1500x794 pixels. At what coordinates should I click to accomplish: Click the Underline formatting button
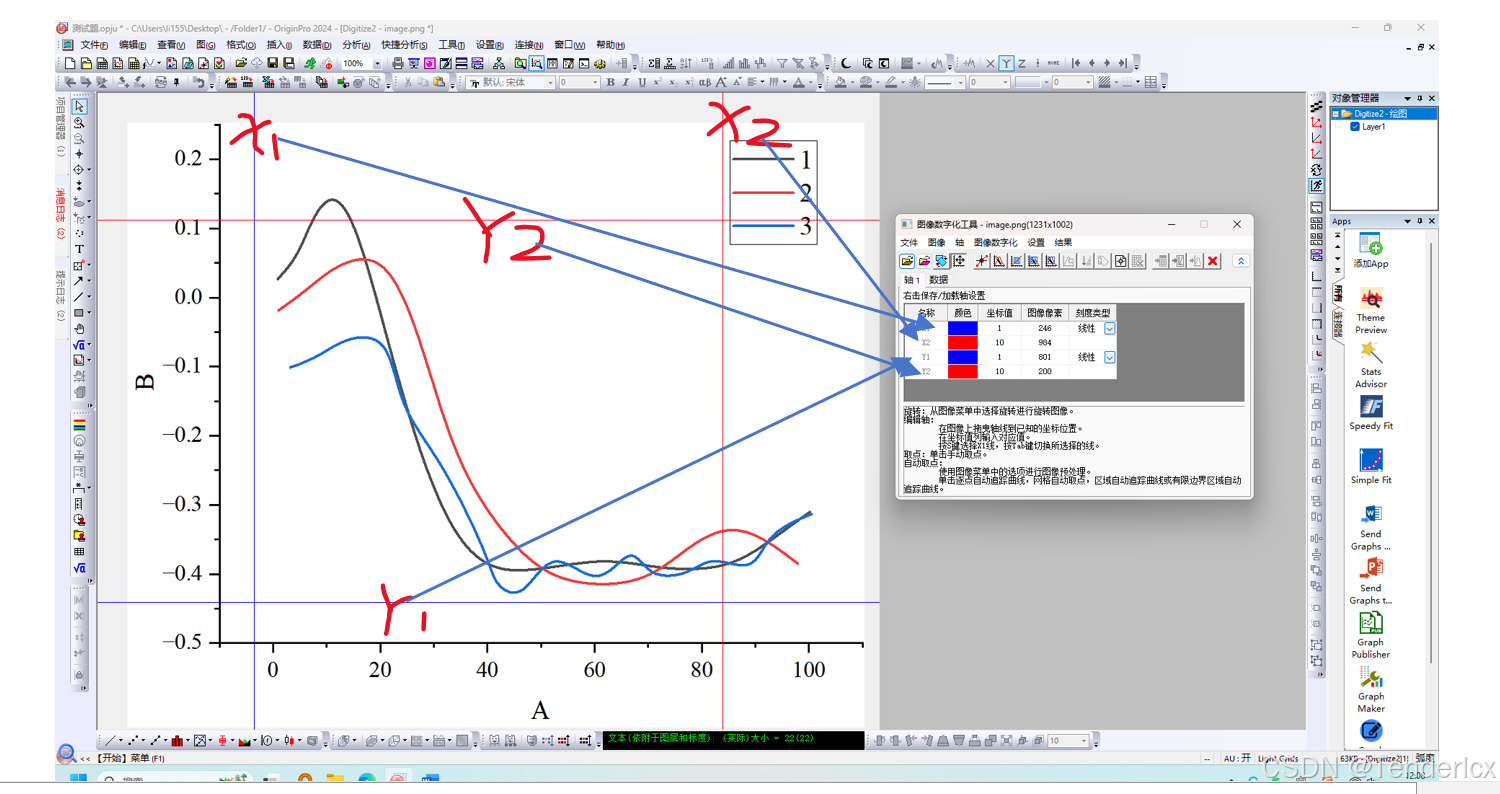pos(641,82)
